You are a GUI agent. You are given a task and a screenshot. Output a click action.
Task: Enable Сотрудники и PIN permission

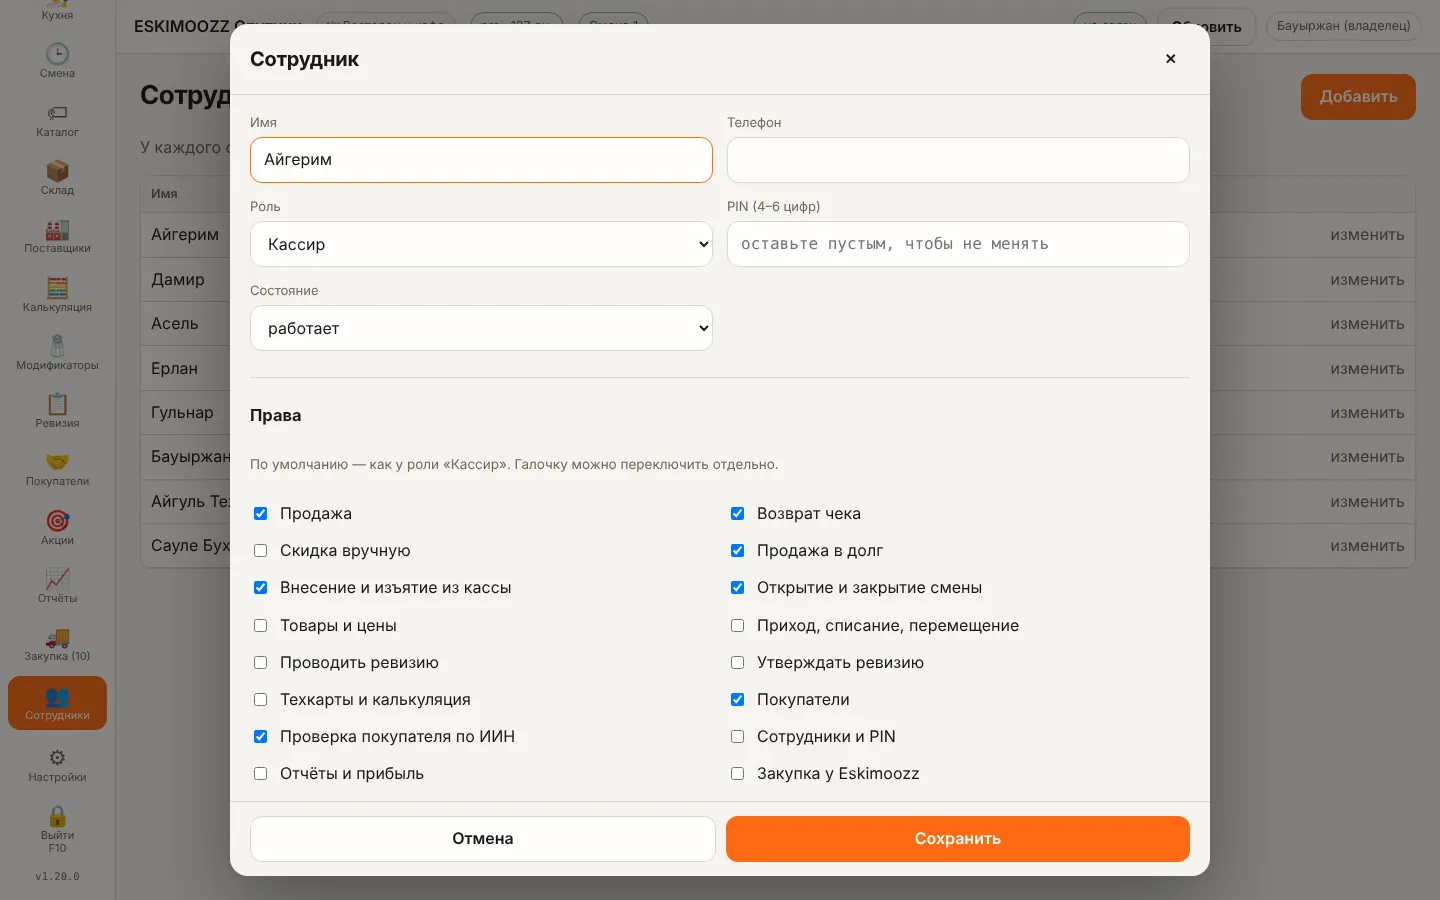[737, 737]
